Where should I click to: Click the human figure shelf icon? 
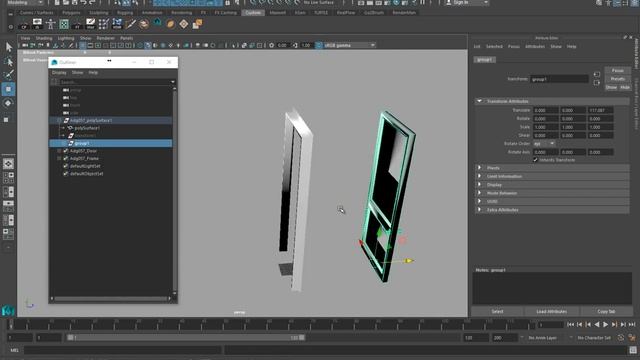[51, 24]
